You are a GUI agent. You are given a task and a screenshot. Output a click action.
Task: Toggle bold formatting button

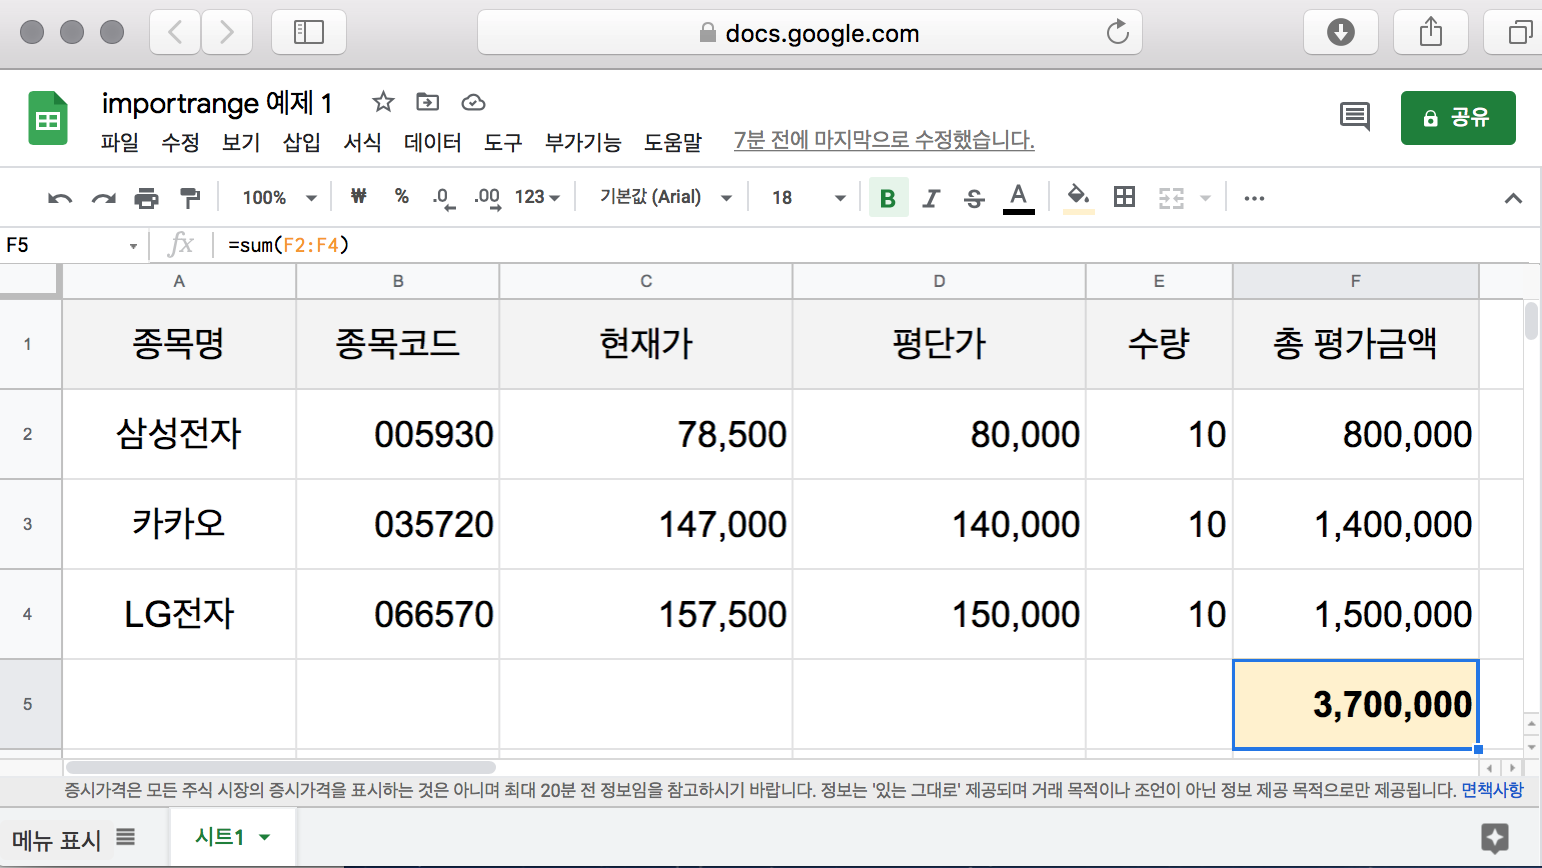pyautogui.click(x=888, y=198)
